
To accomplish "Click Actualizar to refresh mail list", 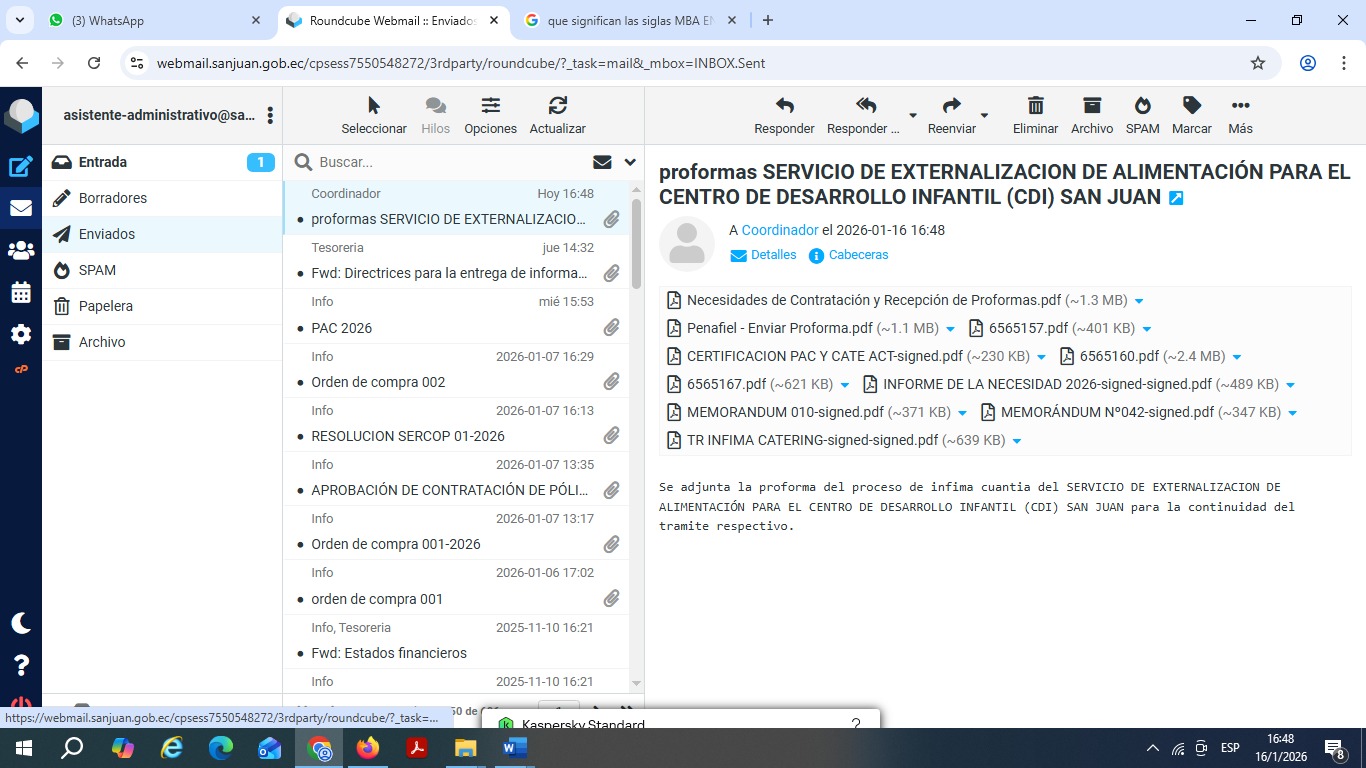I will [x=557, y=106].
